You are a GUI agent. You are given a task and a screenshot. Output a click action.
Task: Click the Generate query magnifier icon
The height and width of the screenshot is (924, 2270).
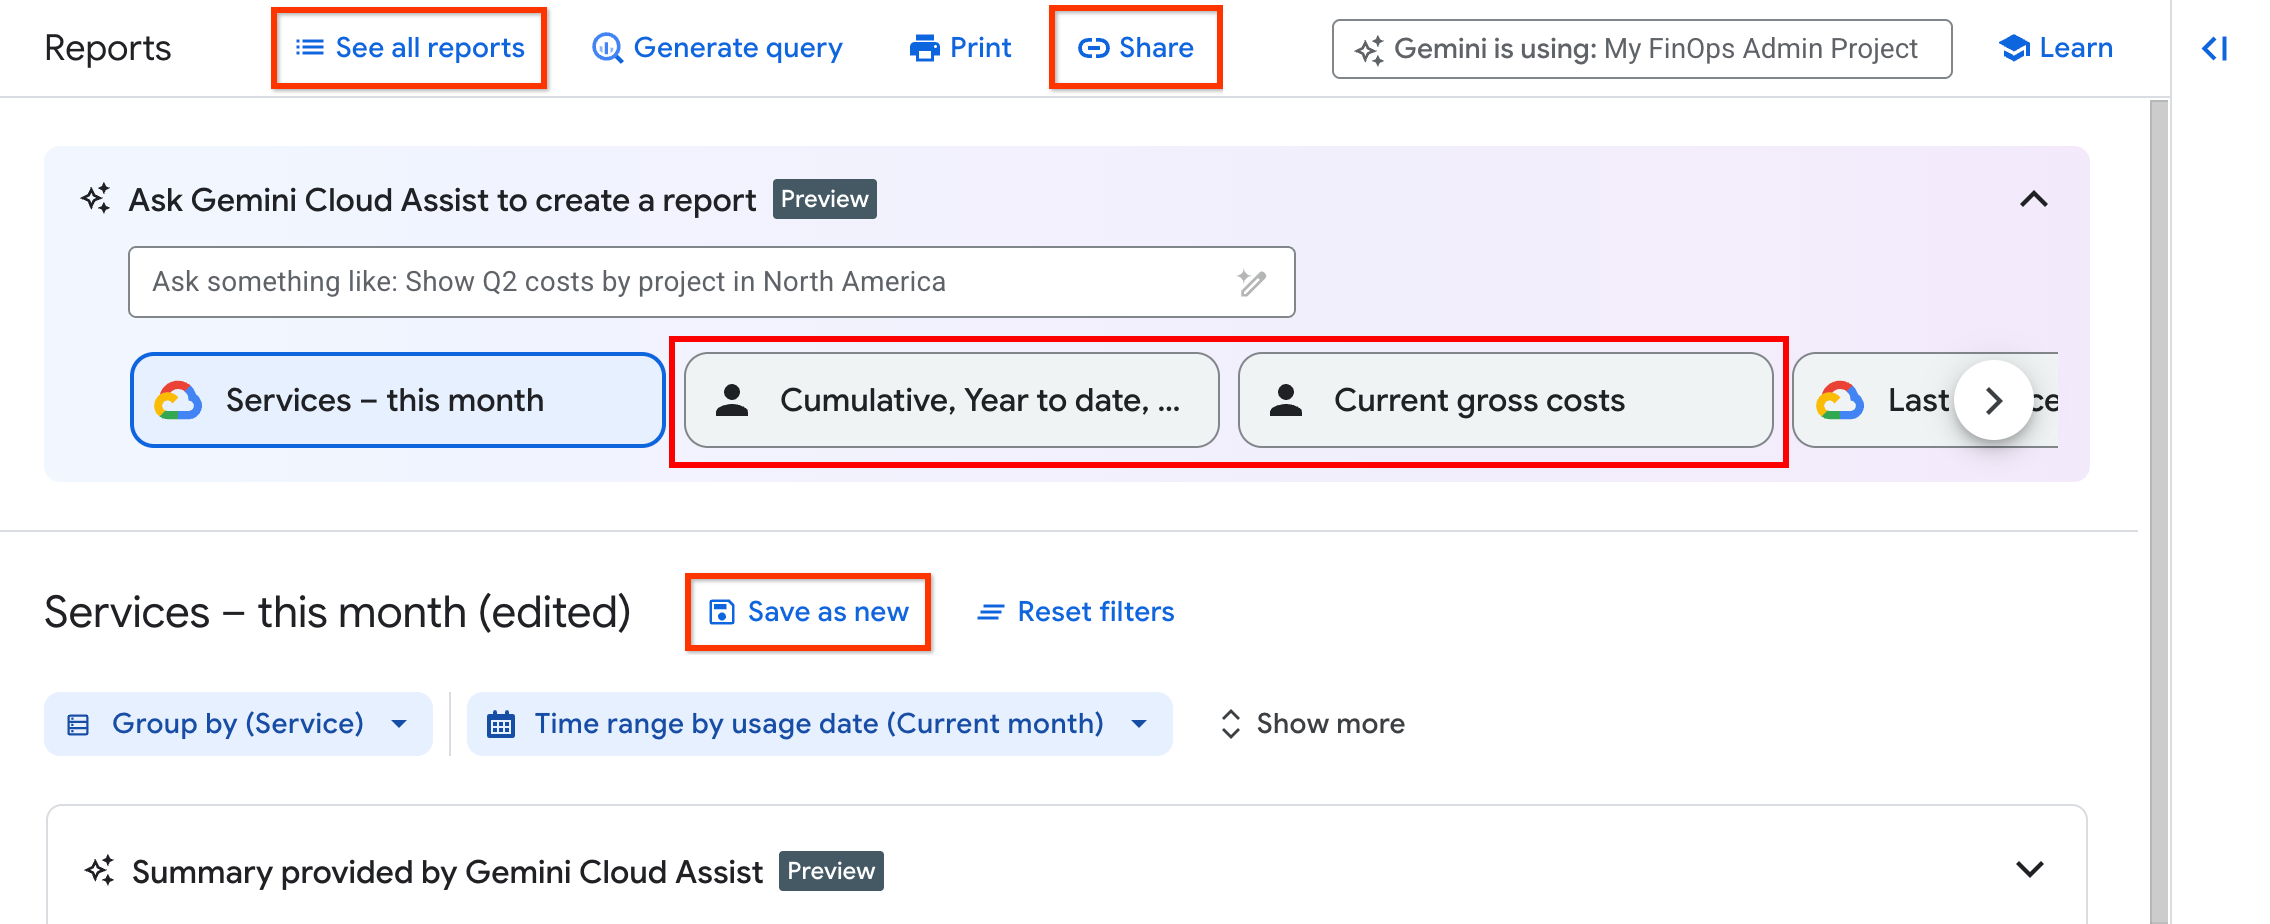(606, 47)
